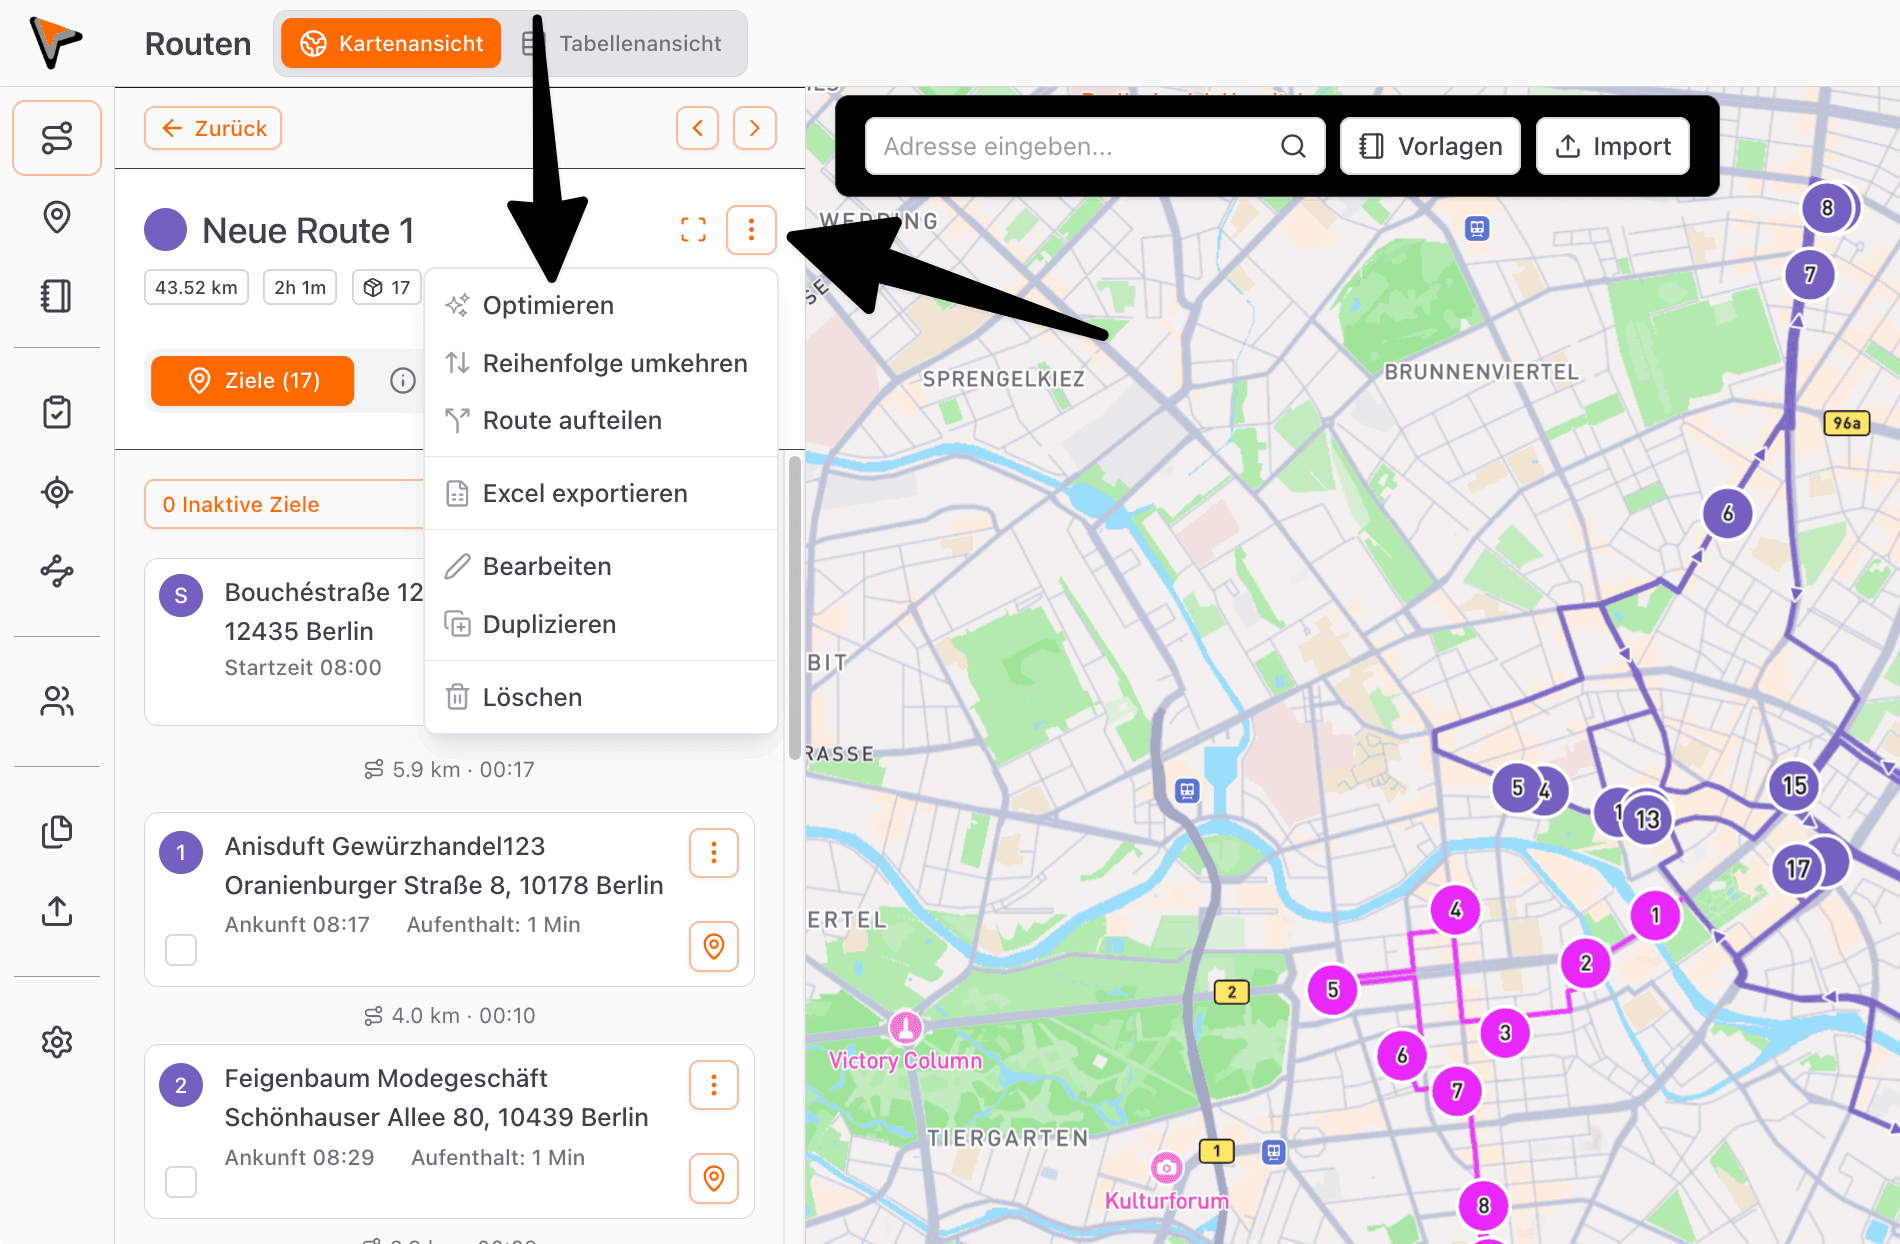Open the fullscreen expand icon beside Neue Route 1

click(693, 230)
